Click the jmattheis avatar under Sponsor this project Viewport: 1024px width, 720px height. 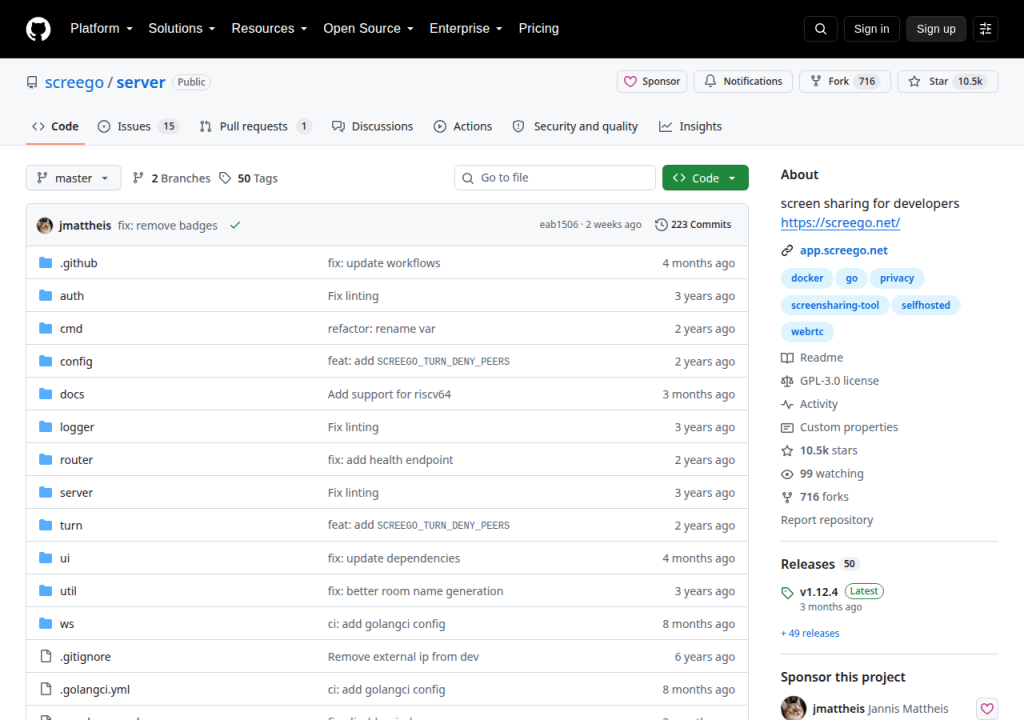point(793,708)
